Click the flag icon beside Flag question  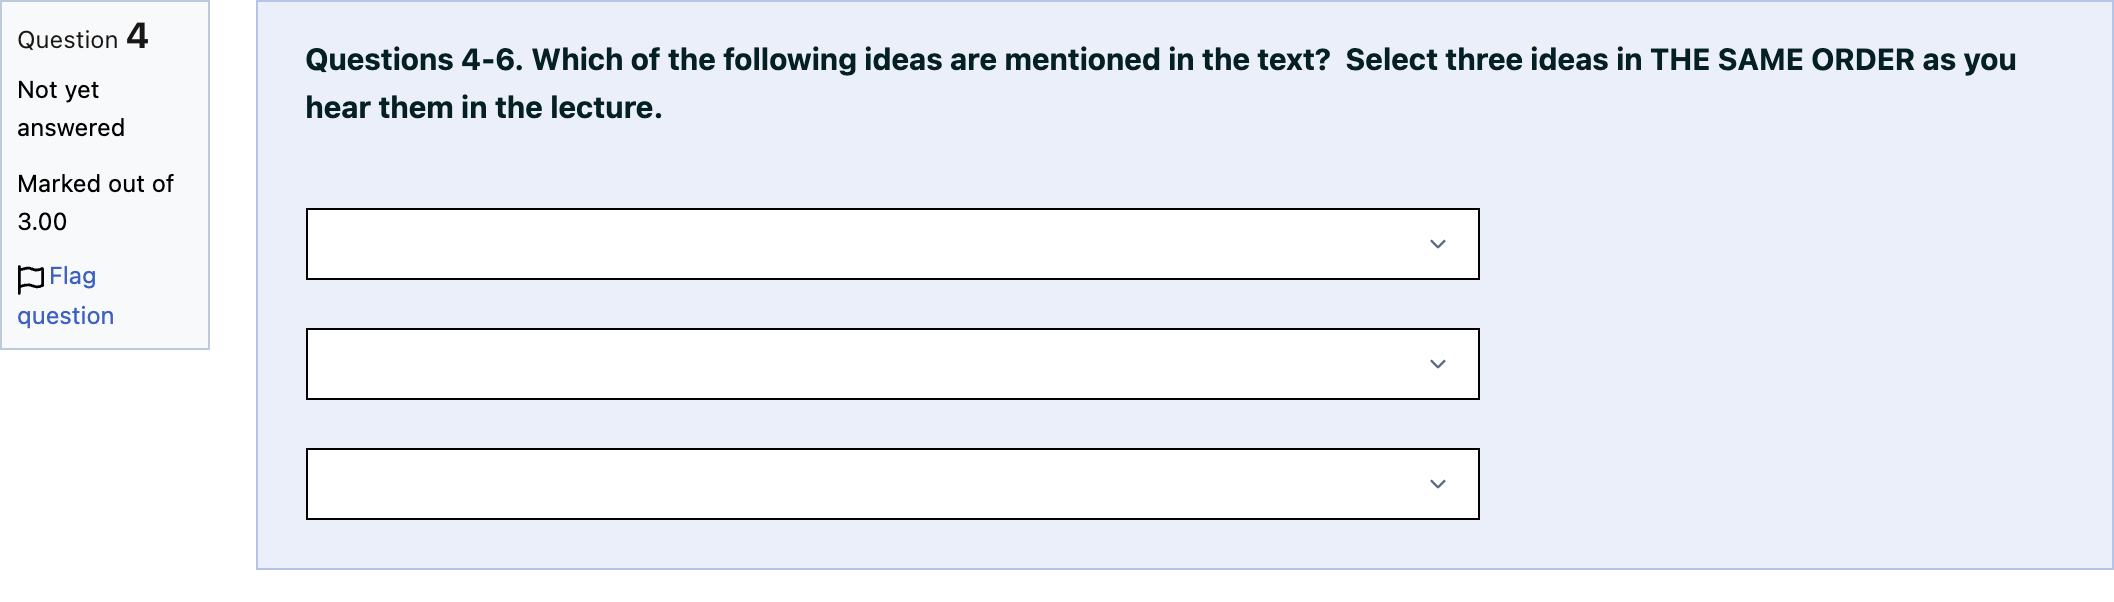pyautogui.click(x=31, y=279)
